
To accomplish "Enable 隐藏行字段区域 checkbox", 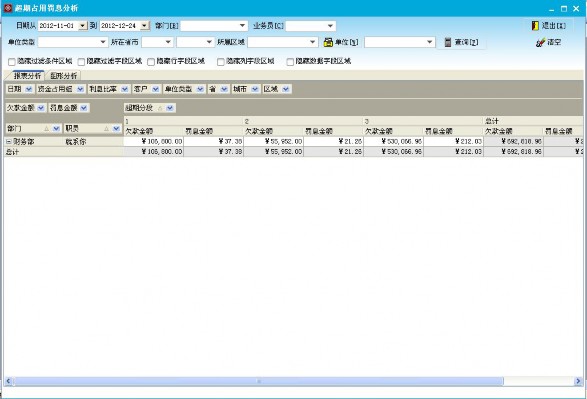I will tap(151, 62).
